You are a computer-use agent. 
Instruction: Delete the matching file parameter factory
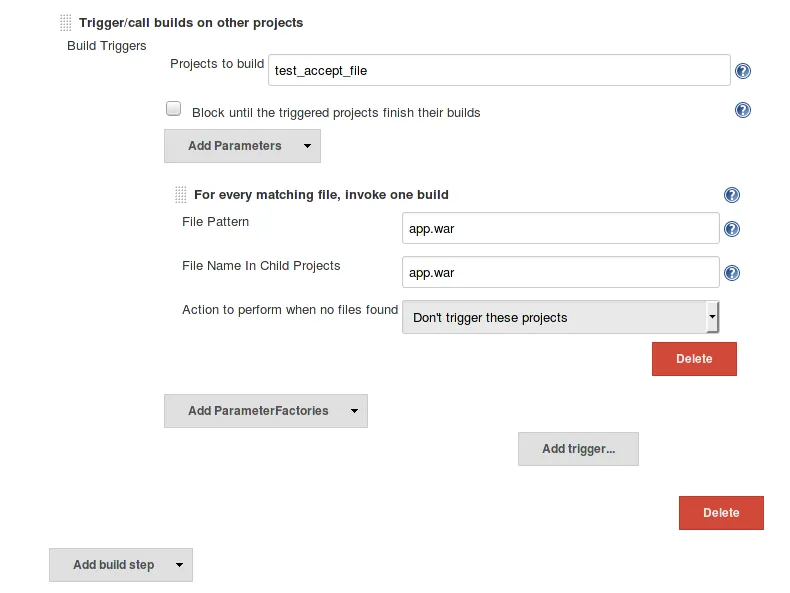point(694,359)
